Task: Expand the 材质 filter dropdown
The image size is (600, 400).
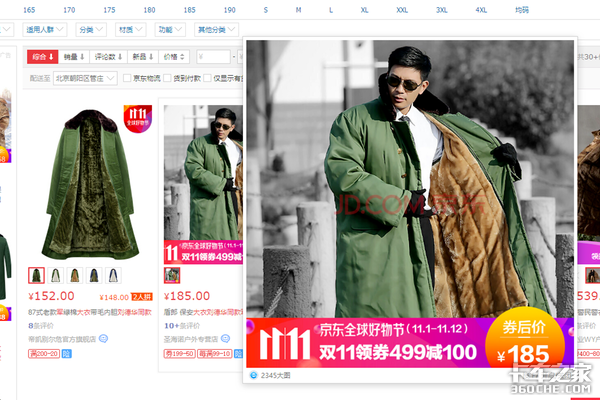Action: [x=130, y=29]
